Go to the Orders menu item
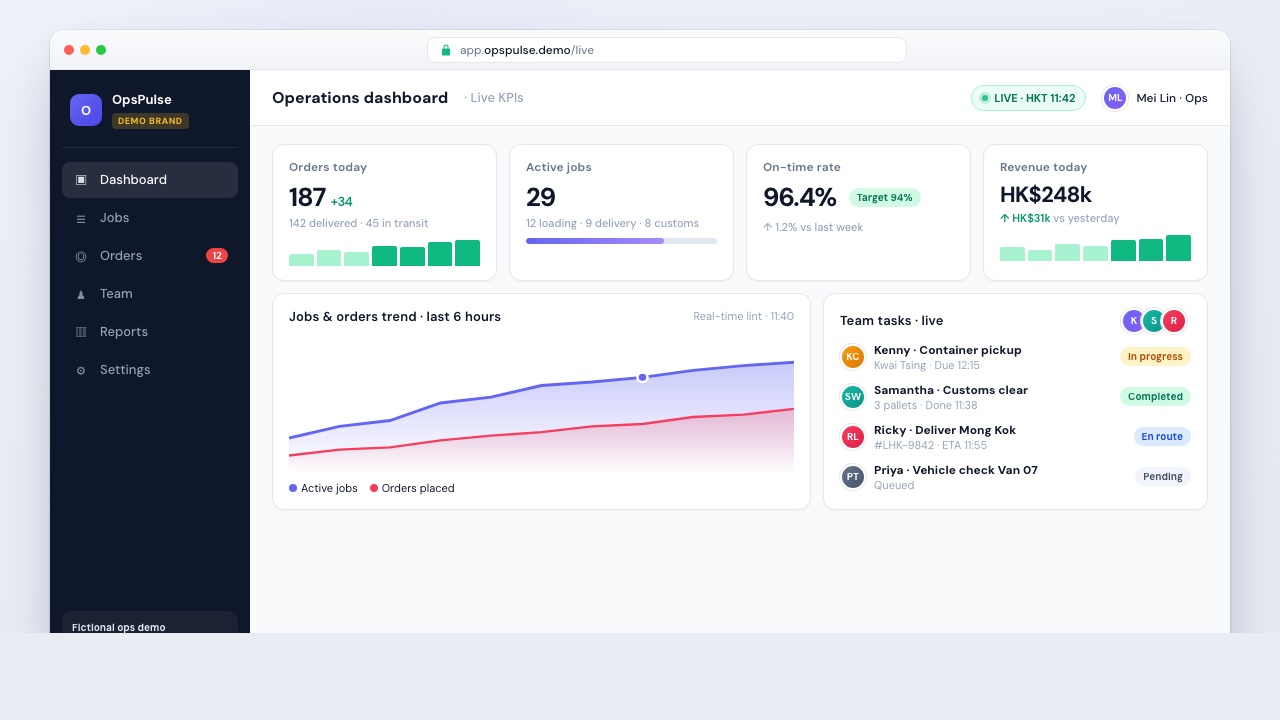 point(150,256)
